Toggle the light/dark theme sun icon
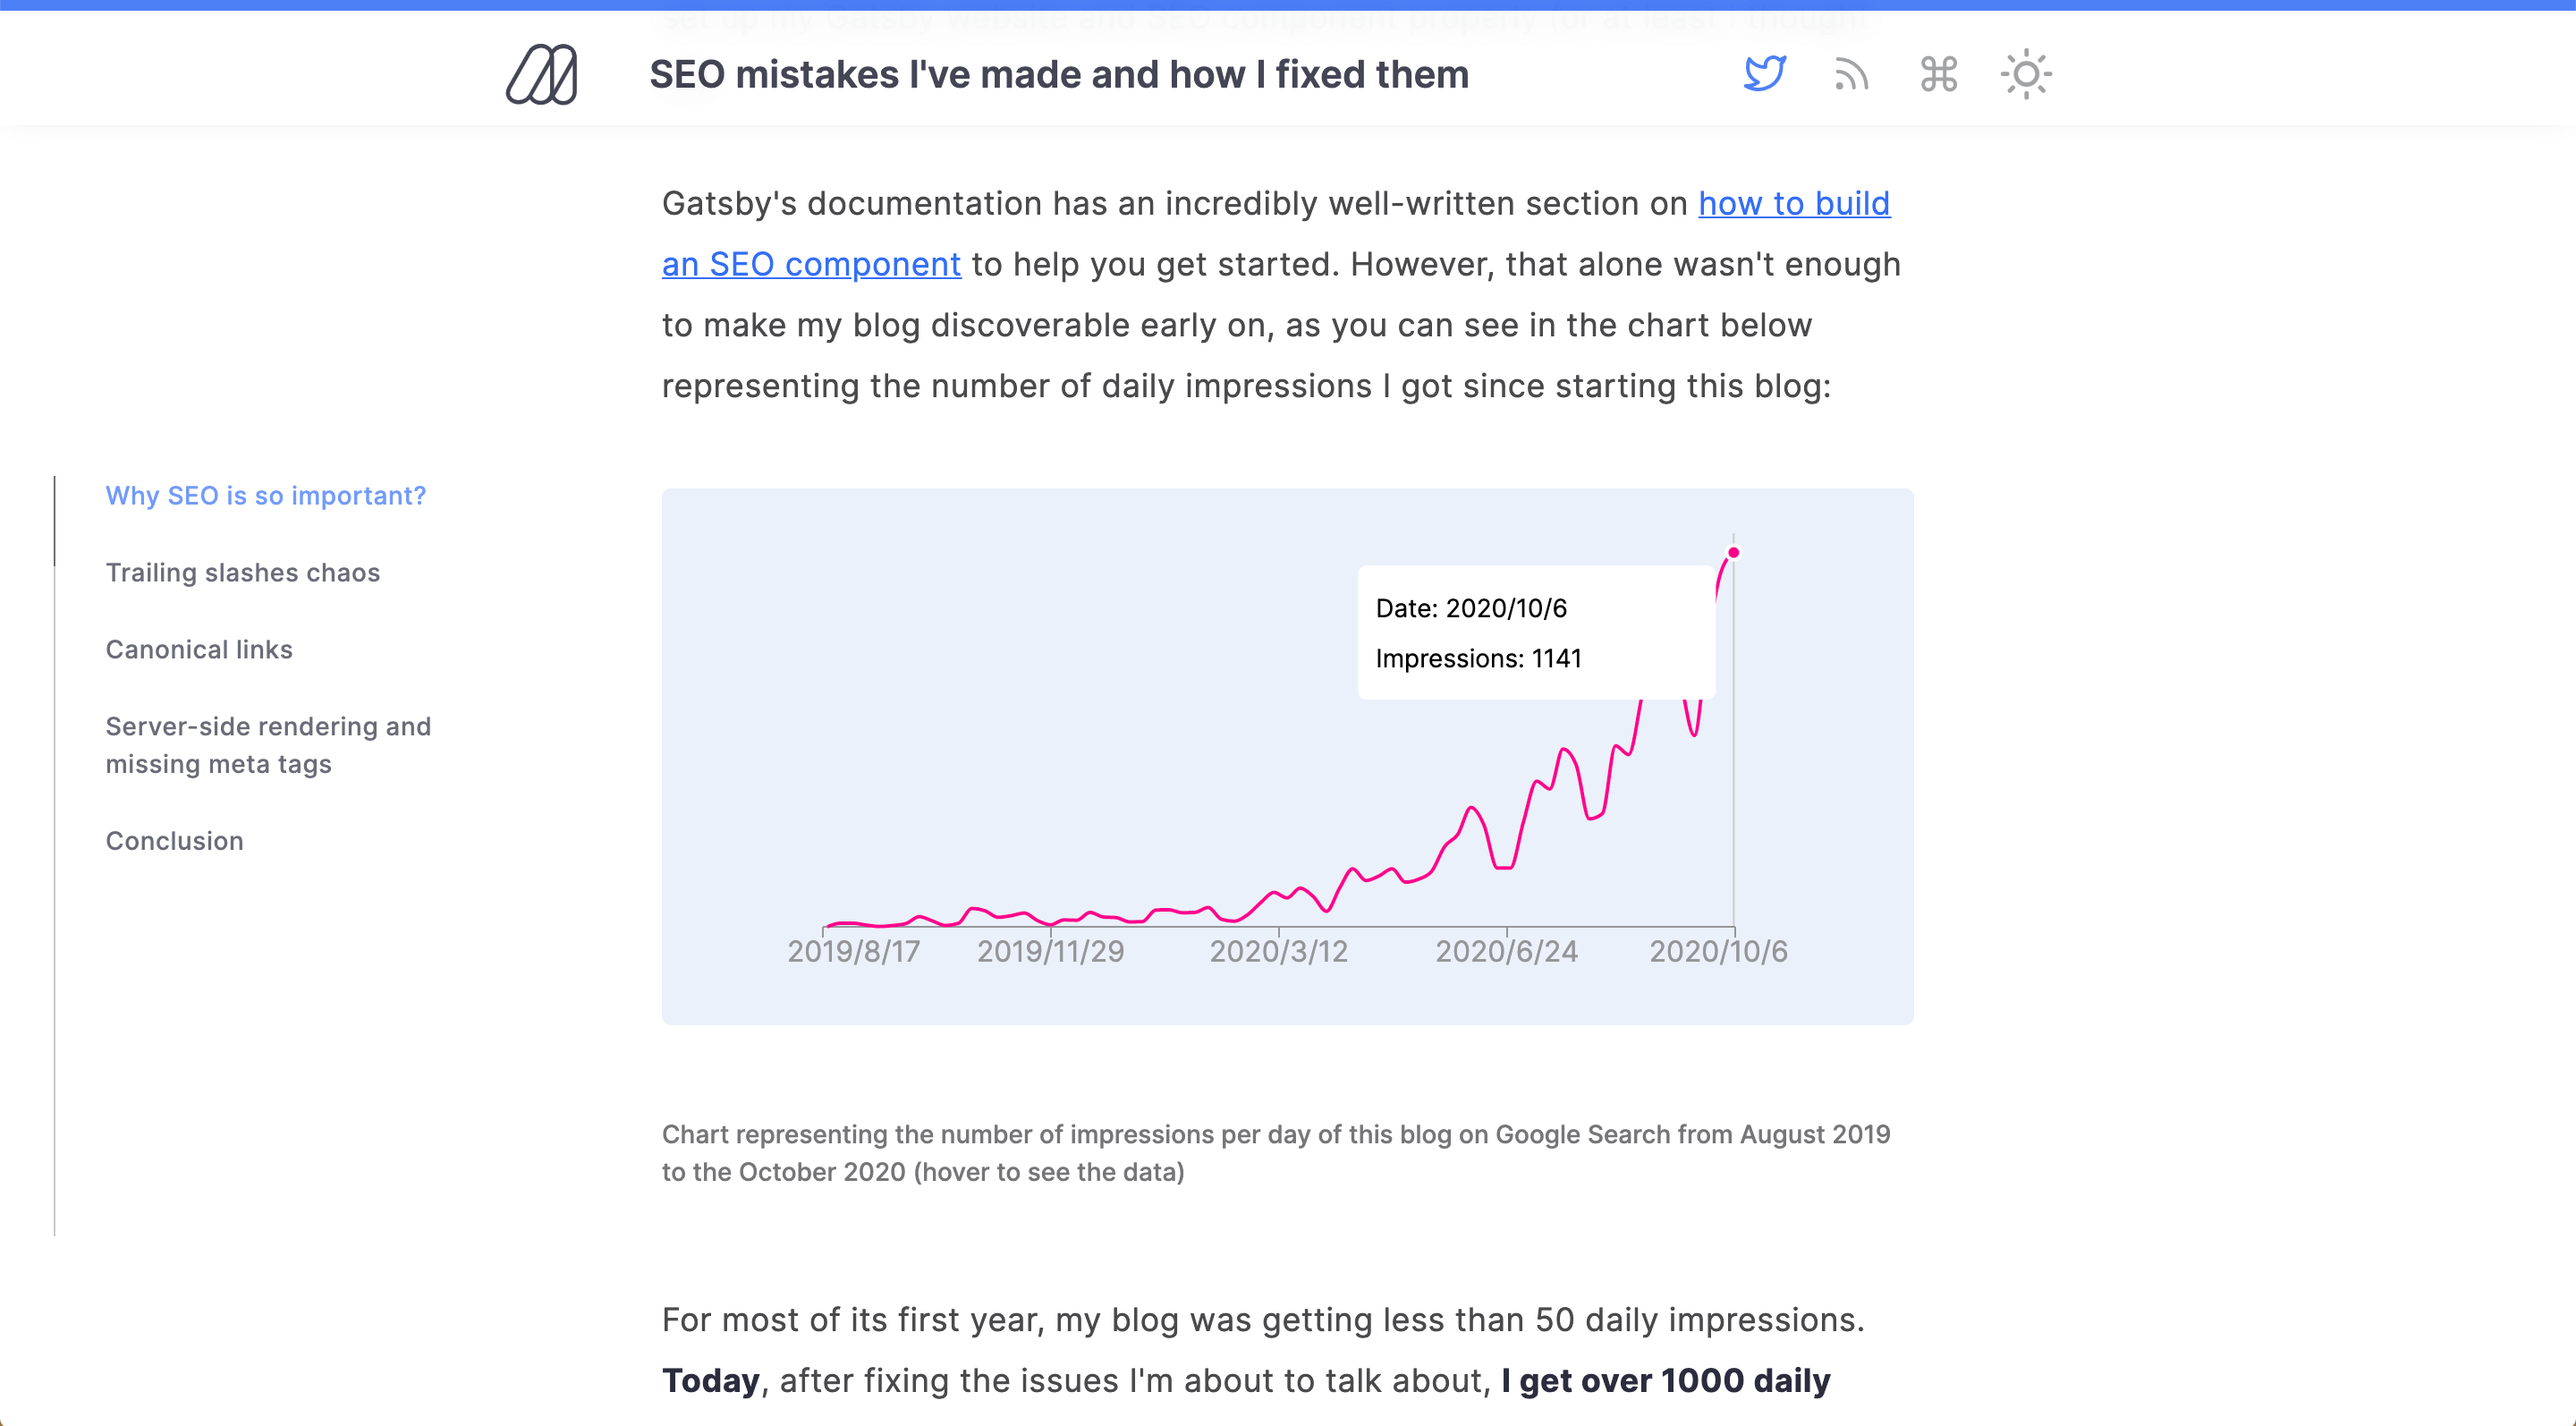The height and width of the screenshot is (1426, 2576). (x=2026, y=74)
